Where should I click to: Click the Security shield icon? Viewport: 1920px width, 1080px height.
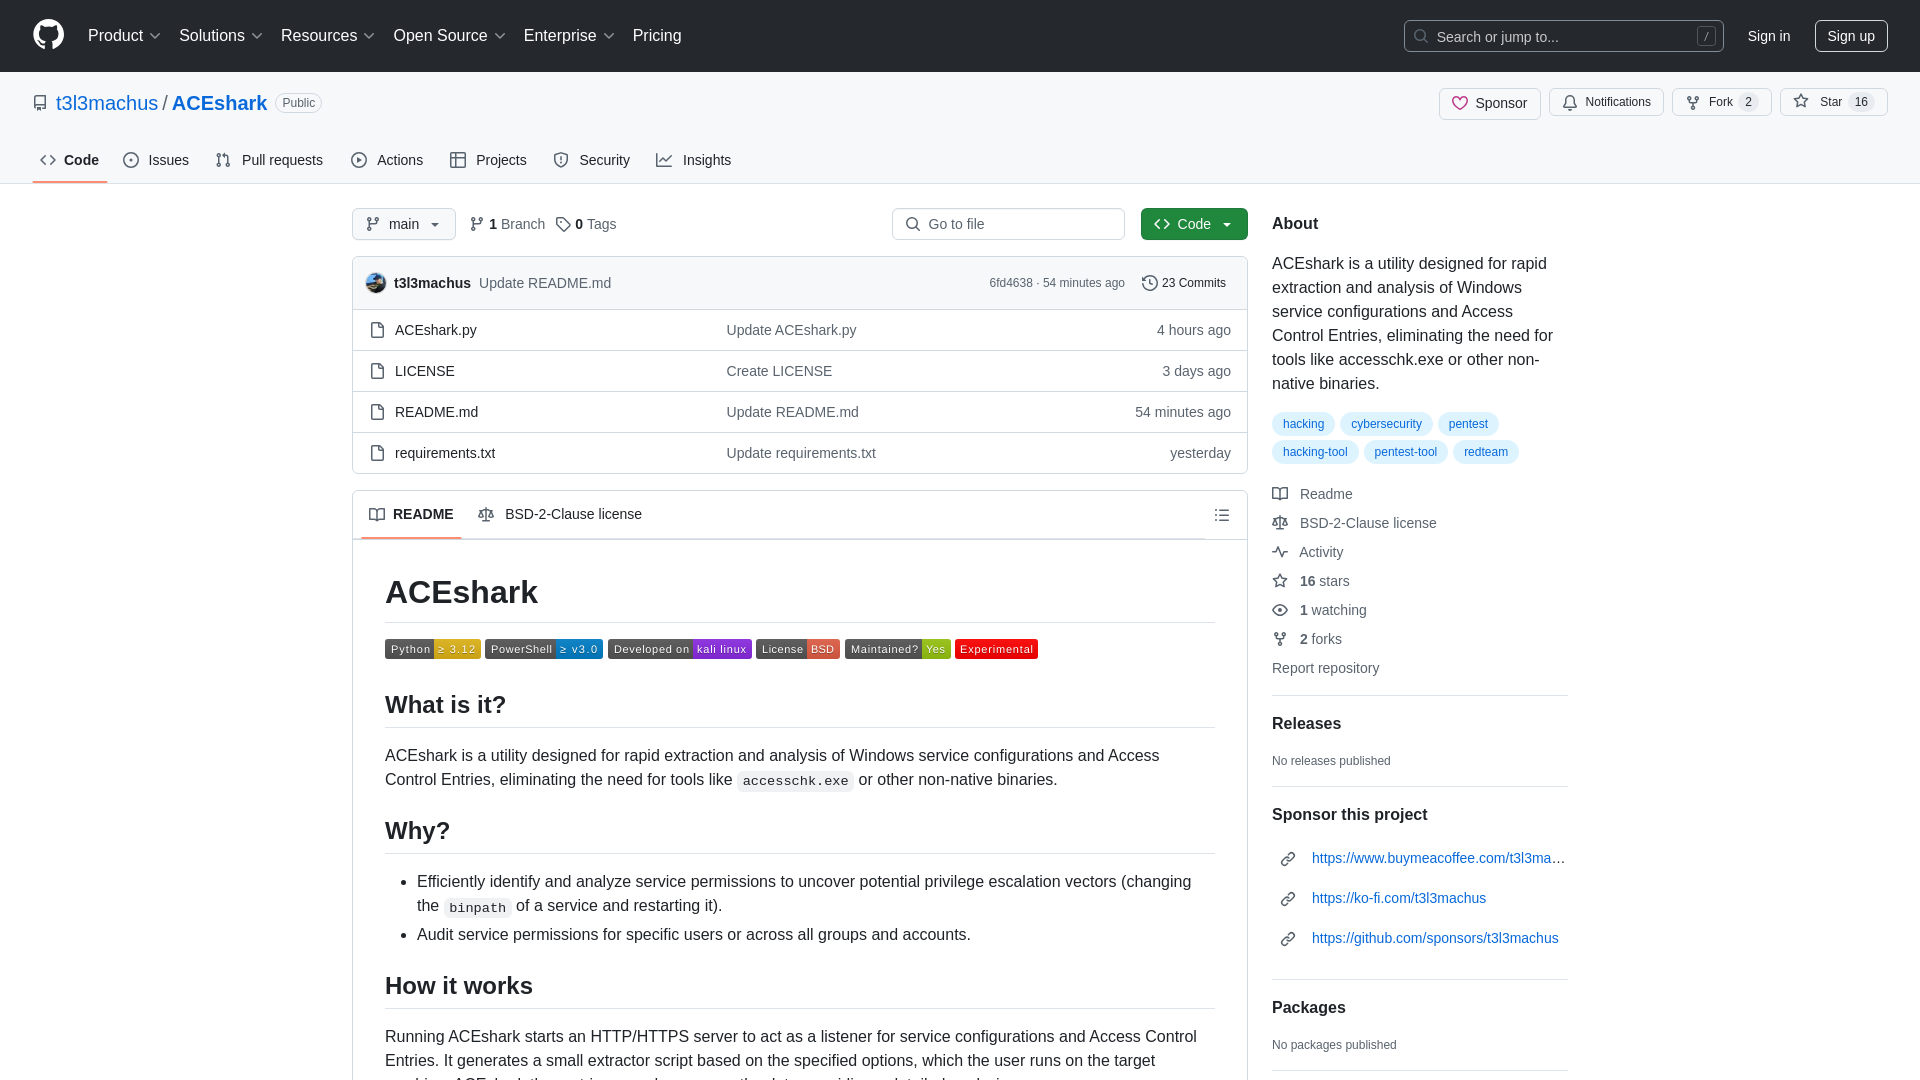562,160
